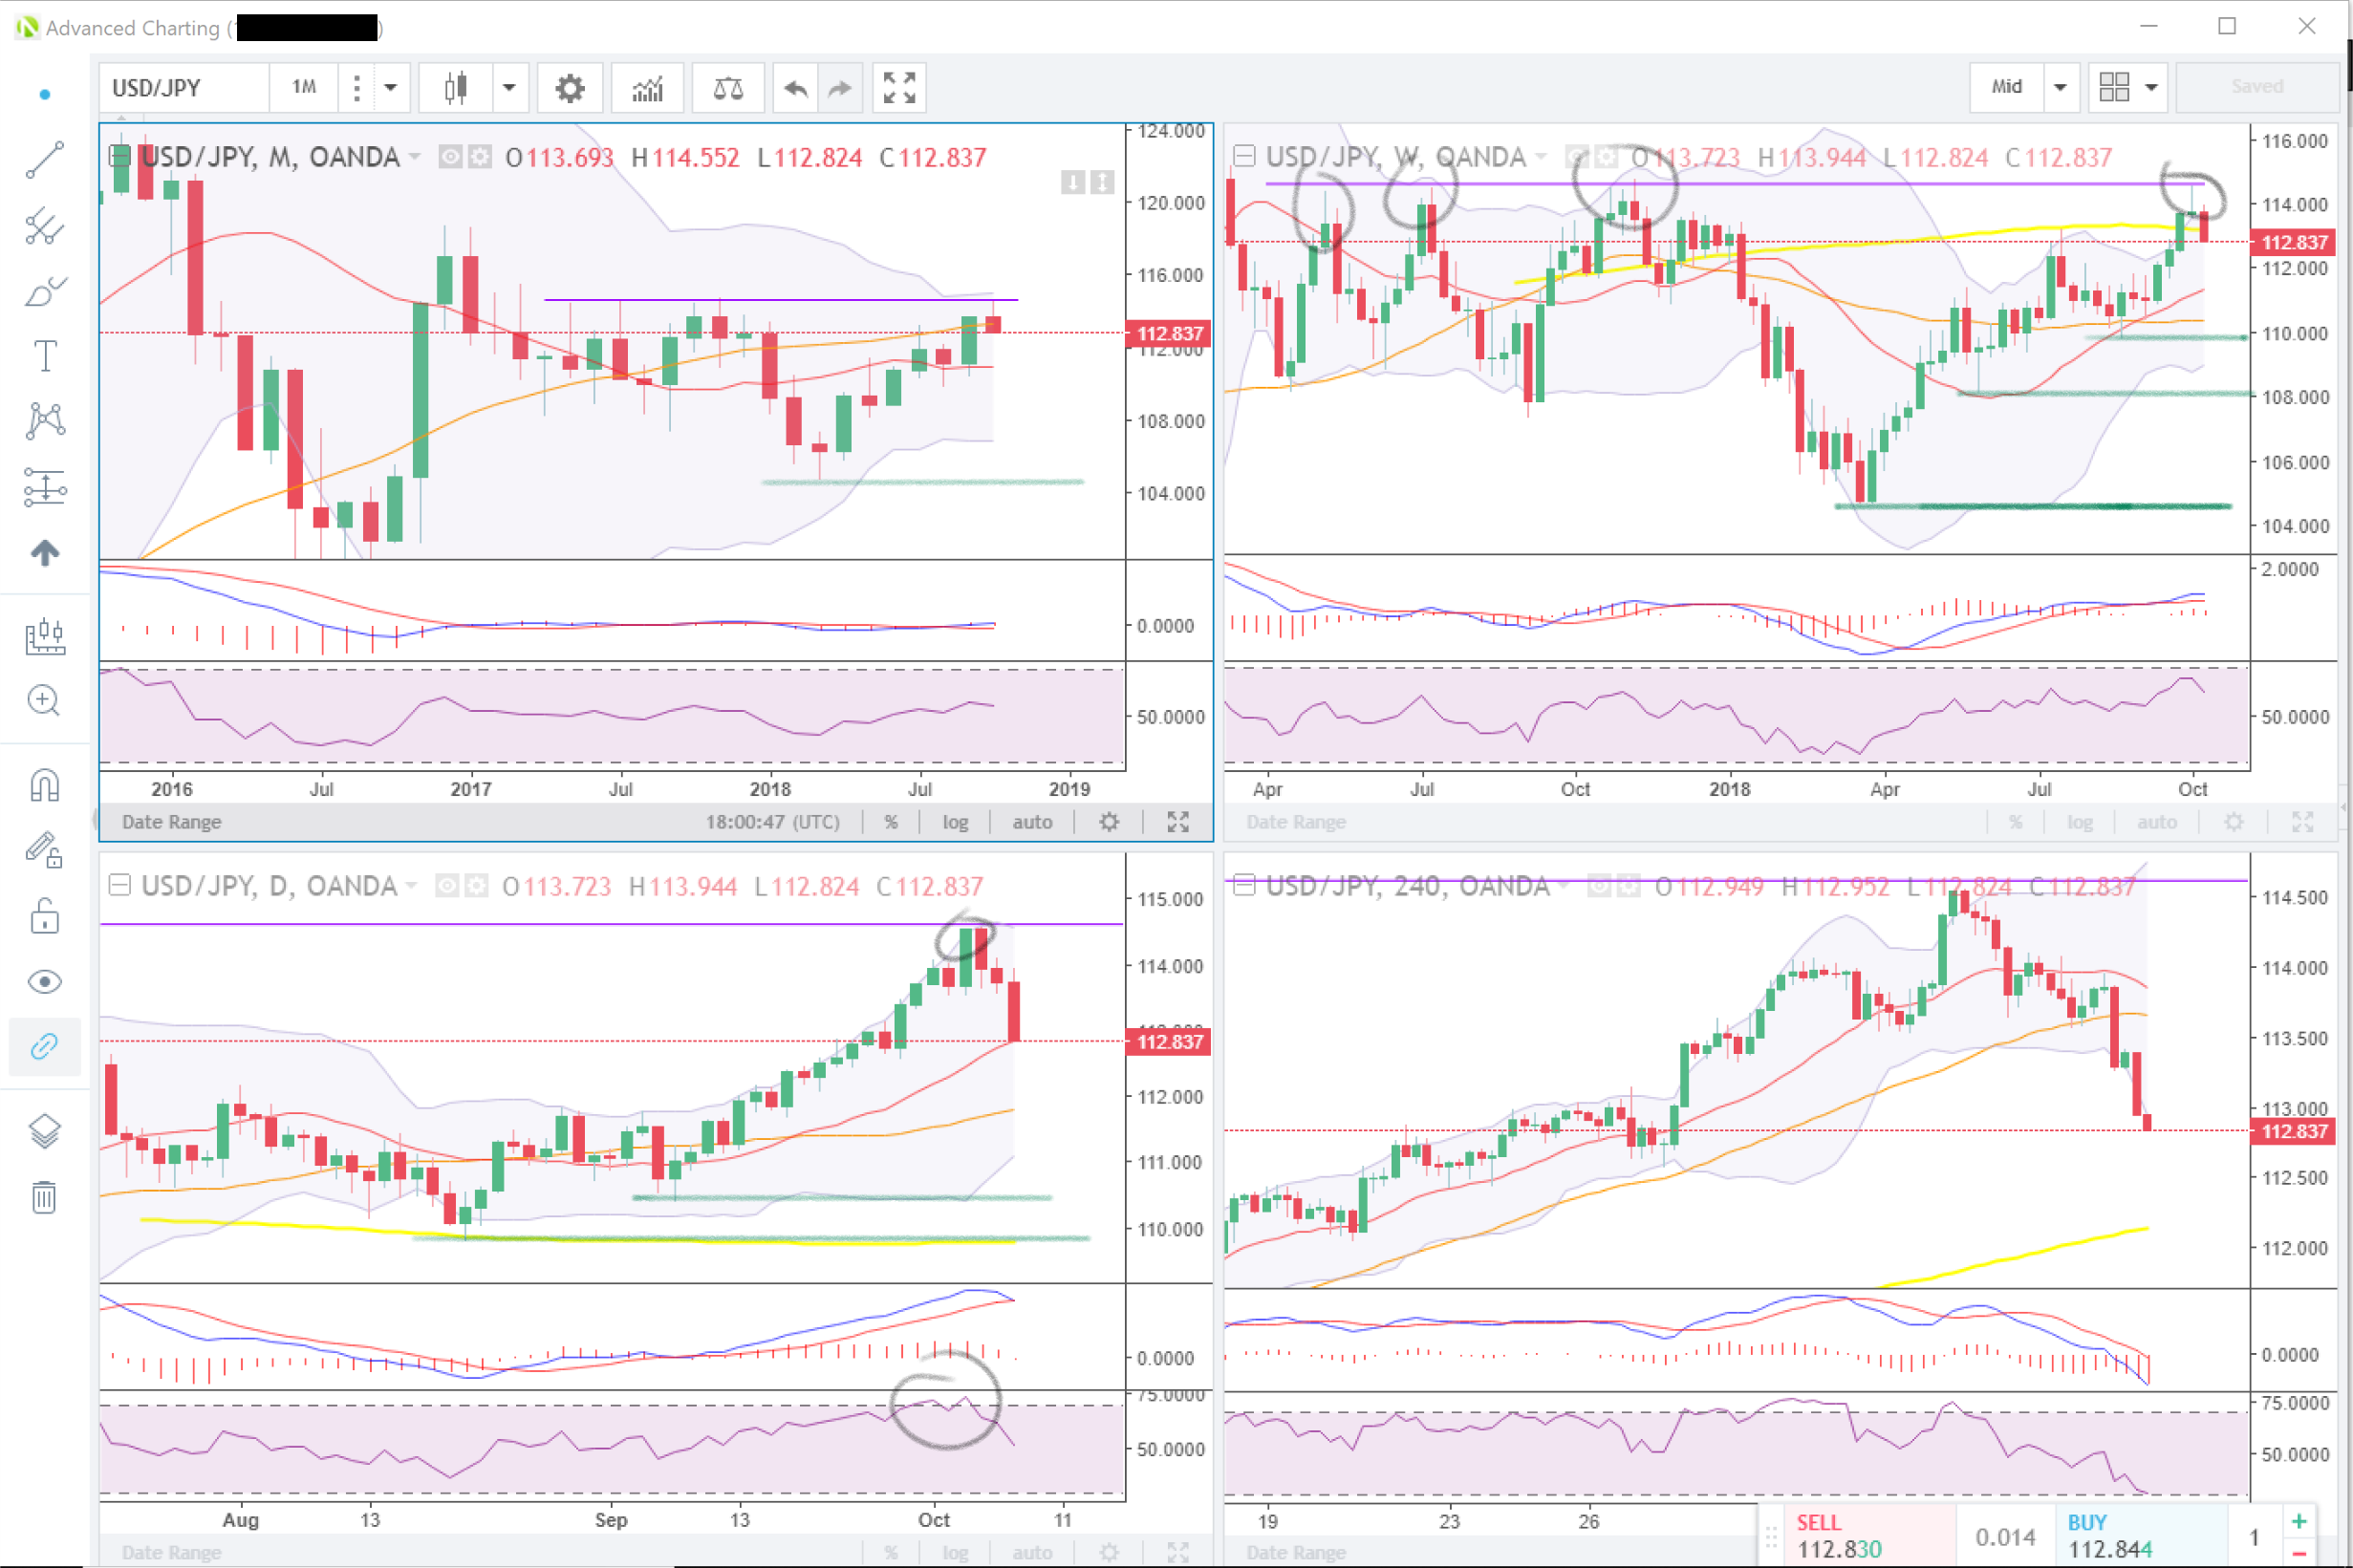Select the trend line drawing tool
Viewport: 2353px width, 1568px height.
click(x=44, y=160)
